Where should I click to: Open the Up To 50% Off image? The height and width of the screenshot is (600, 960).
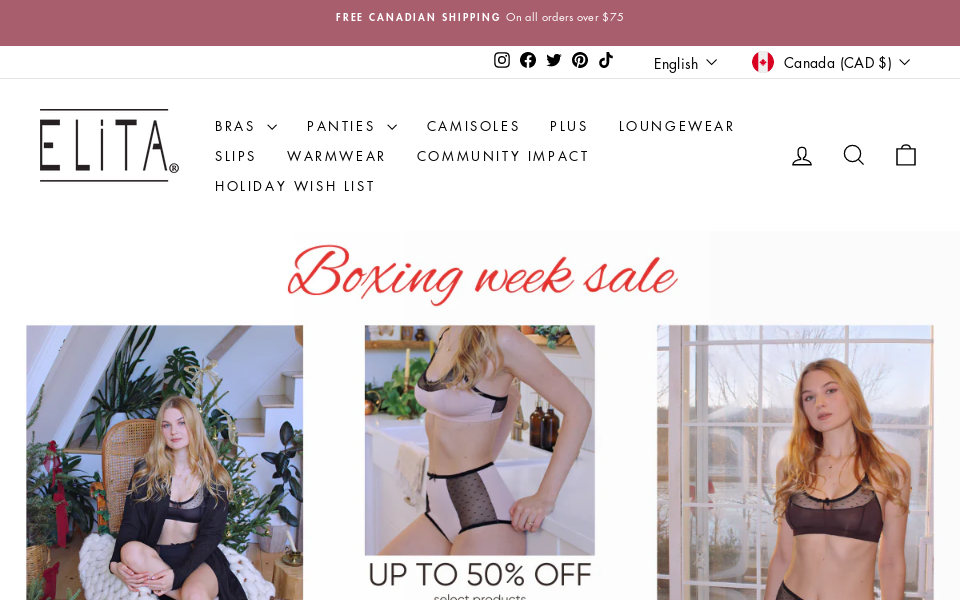pos(479,462)
